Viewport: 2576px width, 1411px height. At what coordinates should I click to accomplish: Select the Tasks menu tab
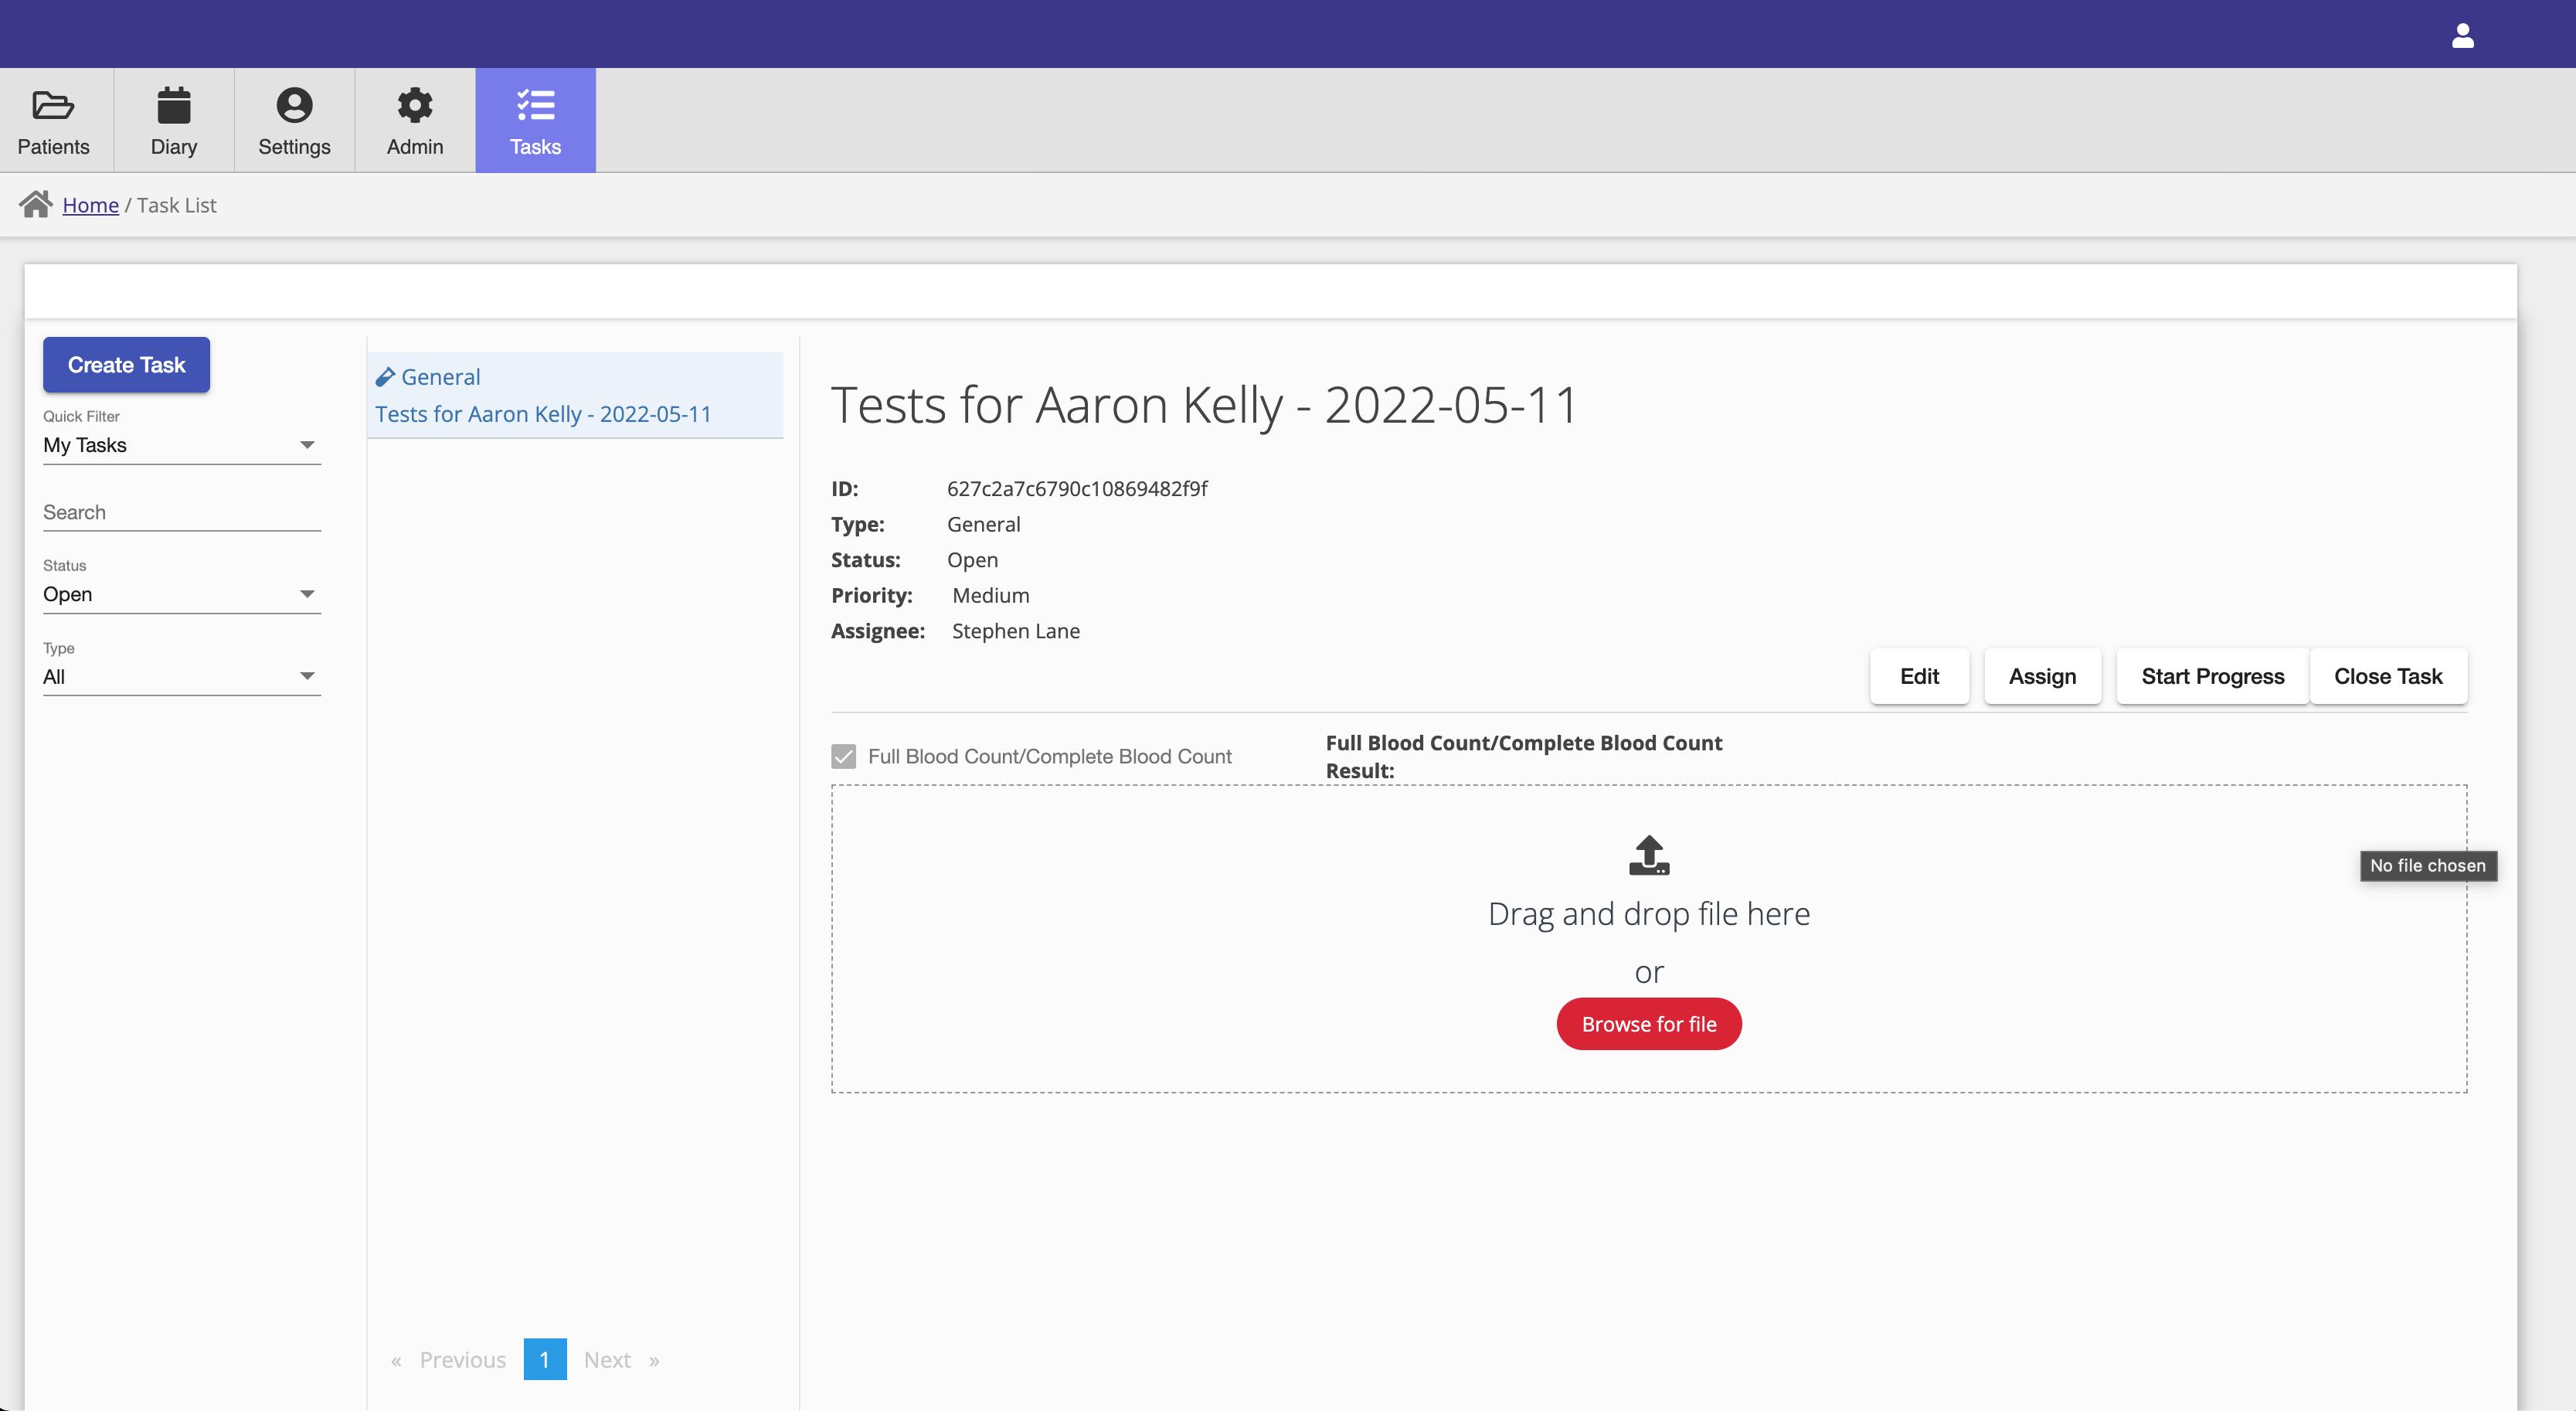pos(535,120)
